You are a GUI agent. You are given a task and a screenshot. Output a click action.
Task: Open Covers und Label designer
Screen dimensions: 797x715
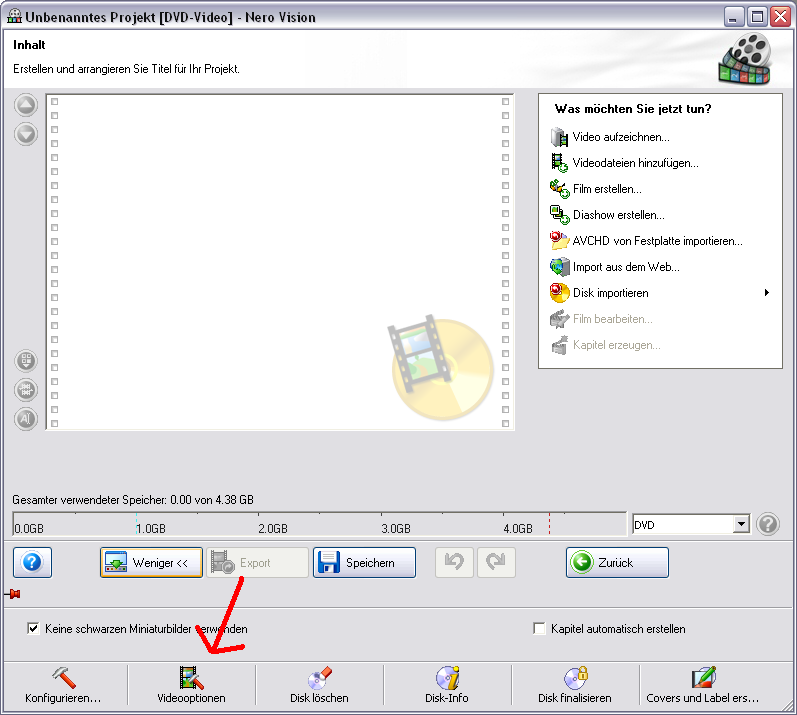(x=703, y=686)
